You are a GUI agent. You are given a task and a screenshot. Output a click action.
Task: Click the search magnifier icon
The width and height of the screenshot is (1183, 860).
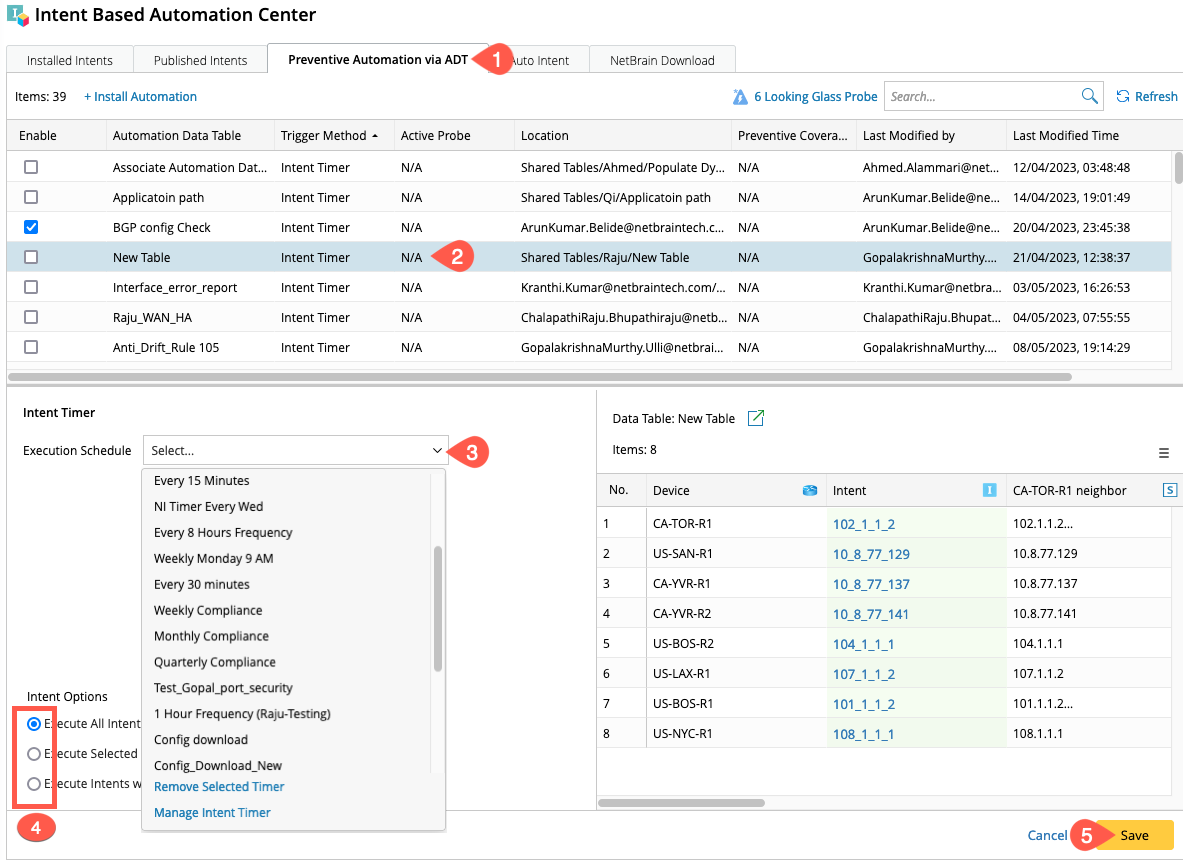coord(1089,97)
